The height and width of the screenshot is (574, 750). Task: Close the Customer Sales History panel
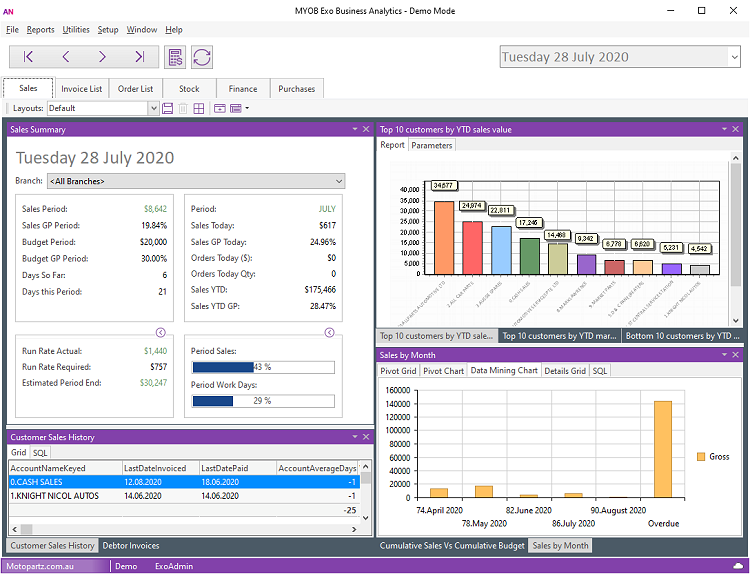point(366,437)
